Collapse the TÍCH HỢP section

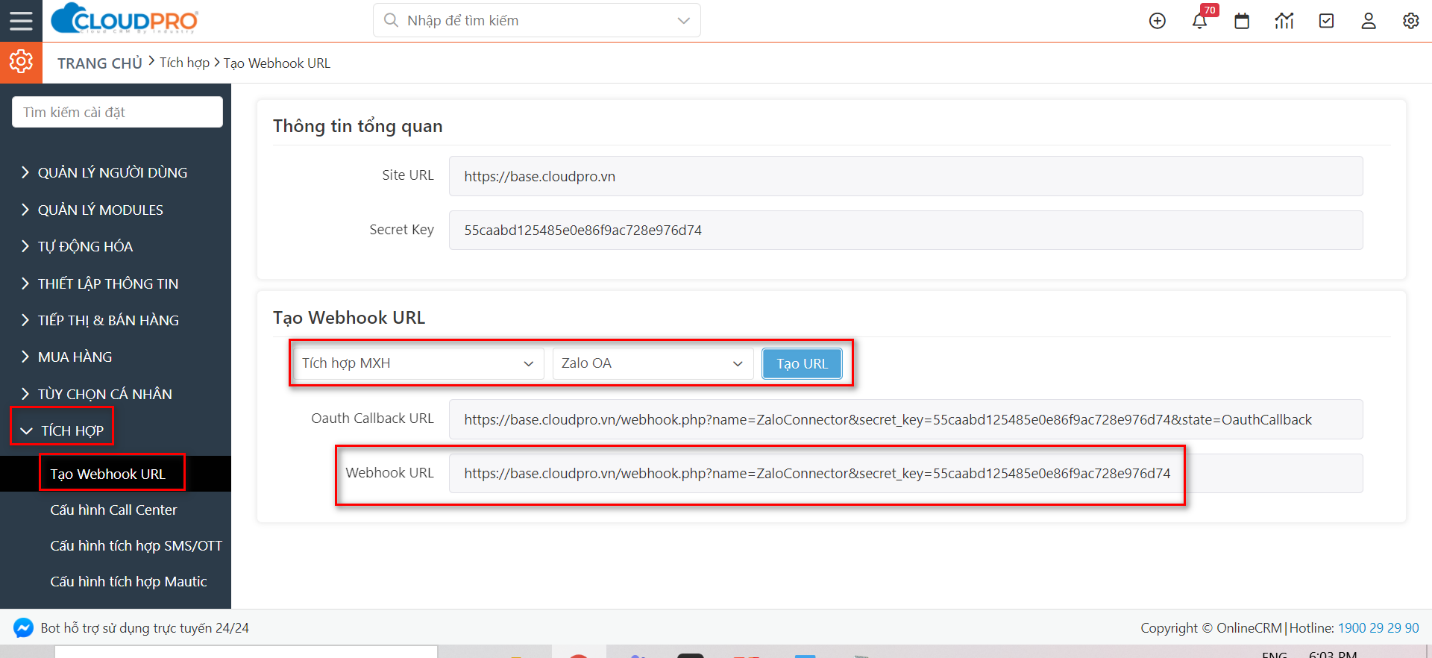[61, 430]
